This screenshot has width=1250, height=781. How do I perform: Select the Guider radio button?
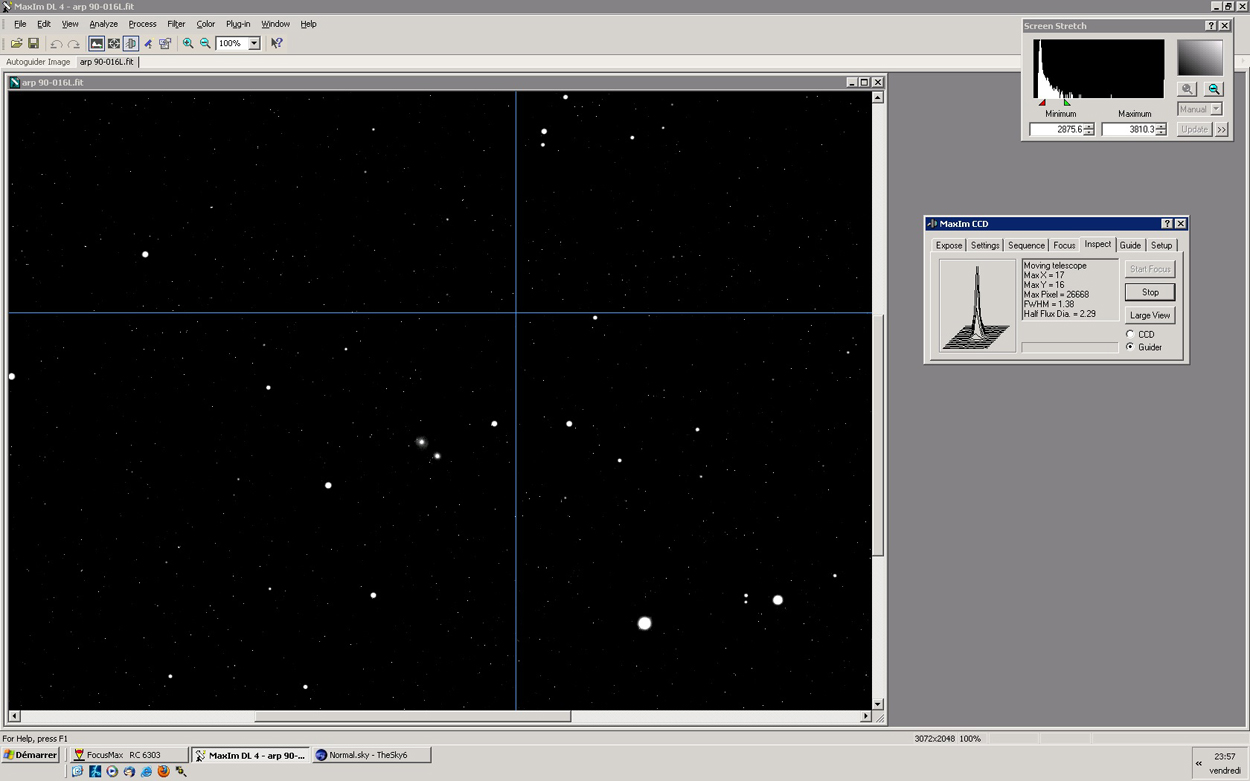pyautogui.click(x=1130, y=347)
